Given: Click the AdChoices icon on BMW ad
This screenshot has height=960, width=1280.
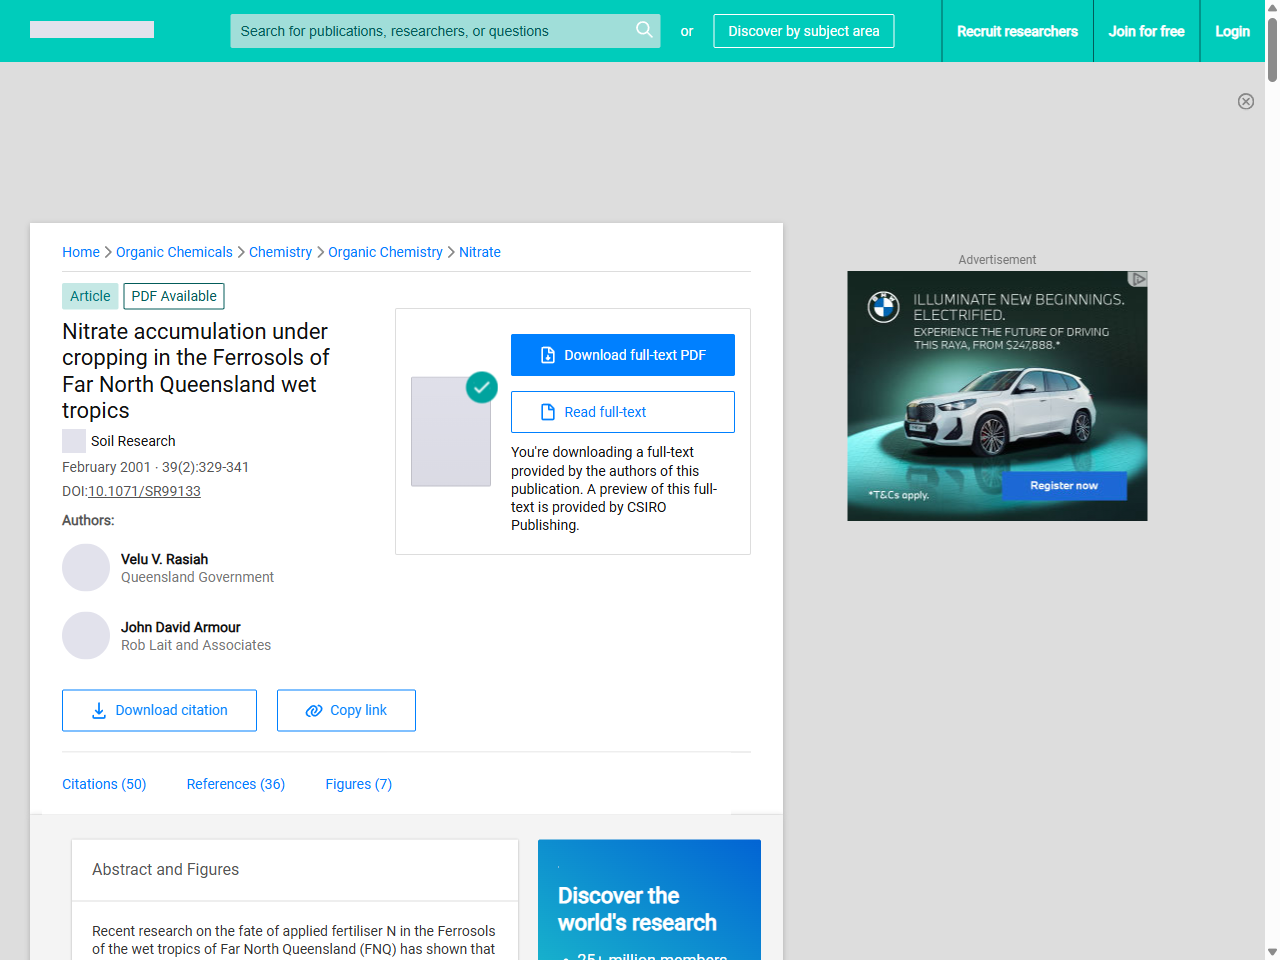Looking at the screenshot, I should (1137, 279).
